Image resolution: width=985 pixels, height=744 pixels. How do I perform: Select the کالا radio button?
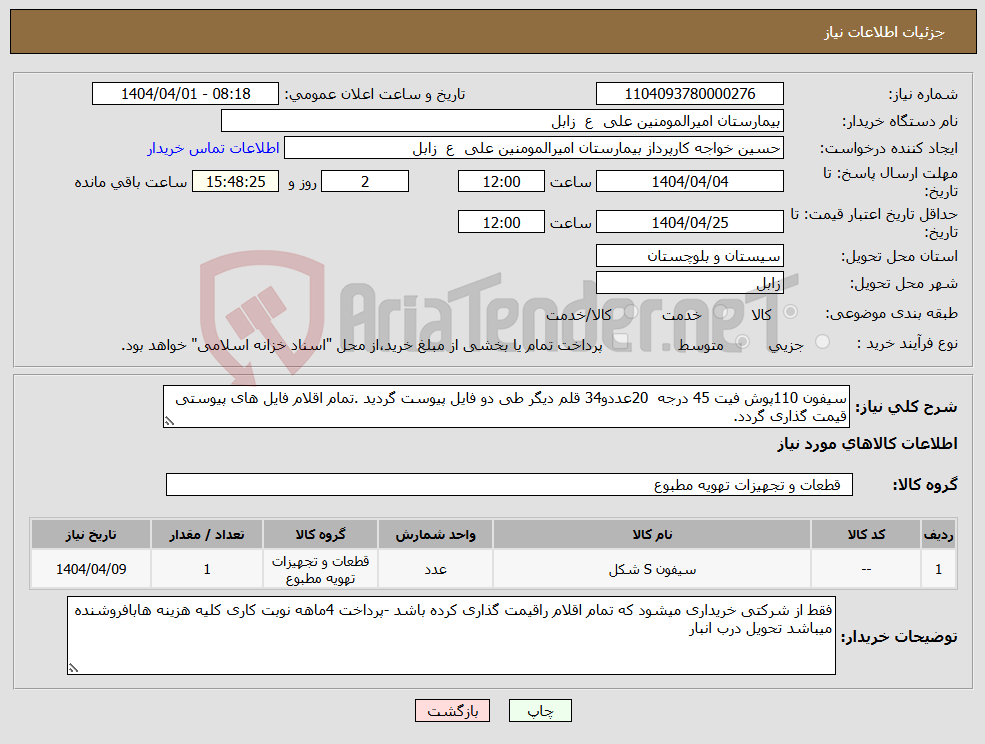[x=791, y=311]
